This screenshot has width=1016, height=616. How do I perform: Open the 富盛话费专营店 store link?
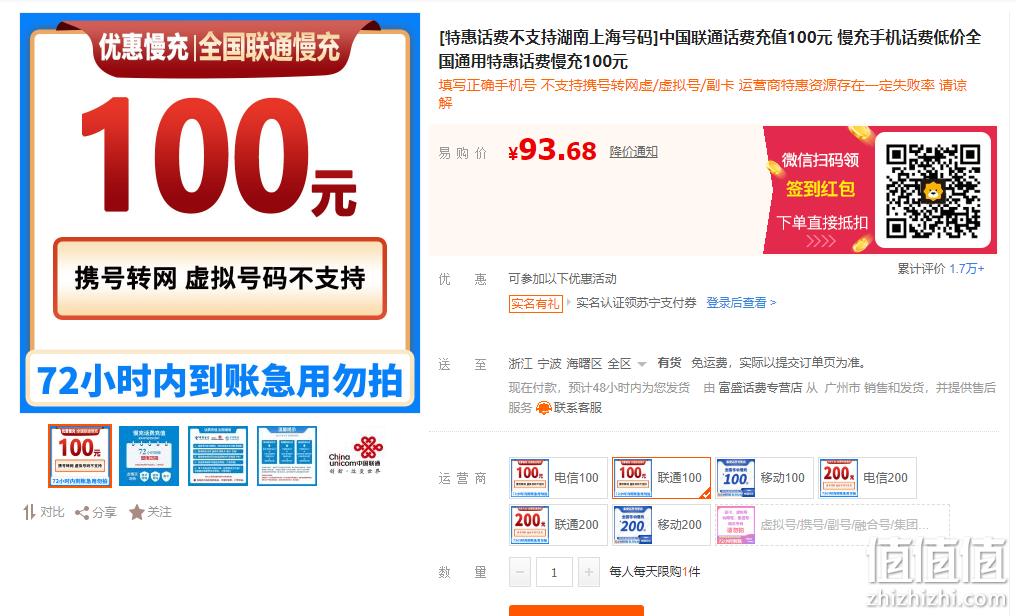[x=760, y=387]
